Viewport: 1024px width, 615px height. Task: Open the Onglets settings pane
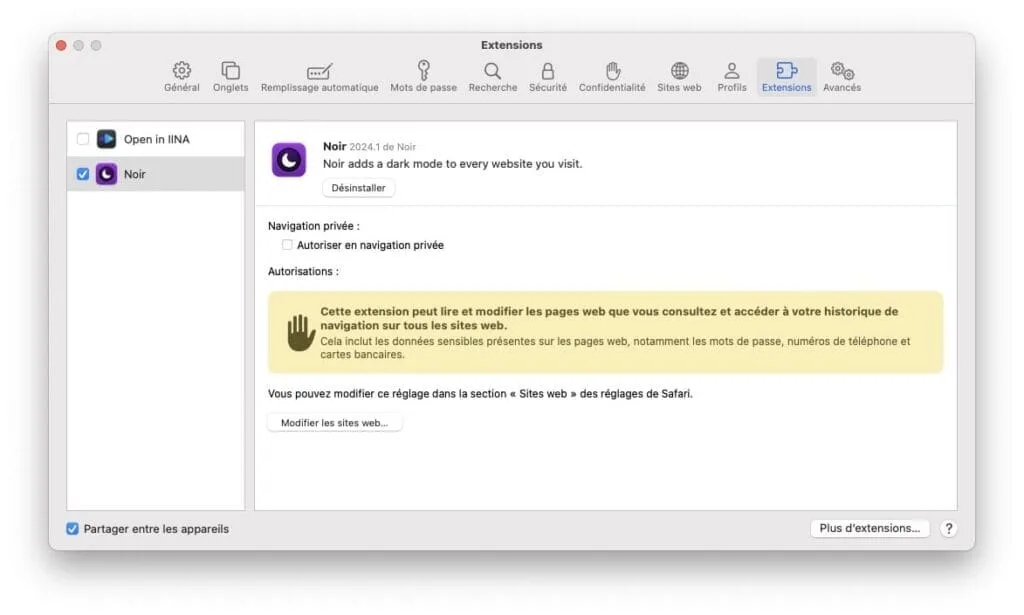pyautogui.click(x=230, y=75)
